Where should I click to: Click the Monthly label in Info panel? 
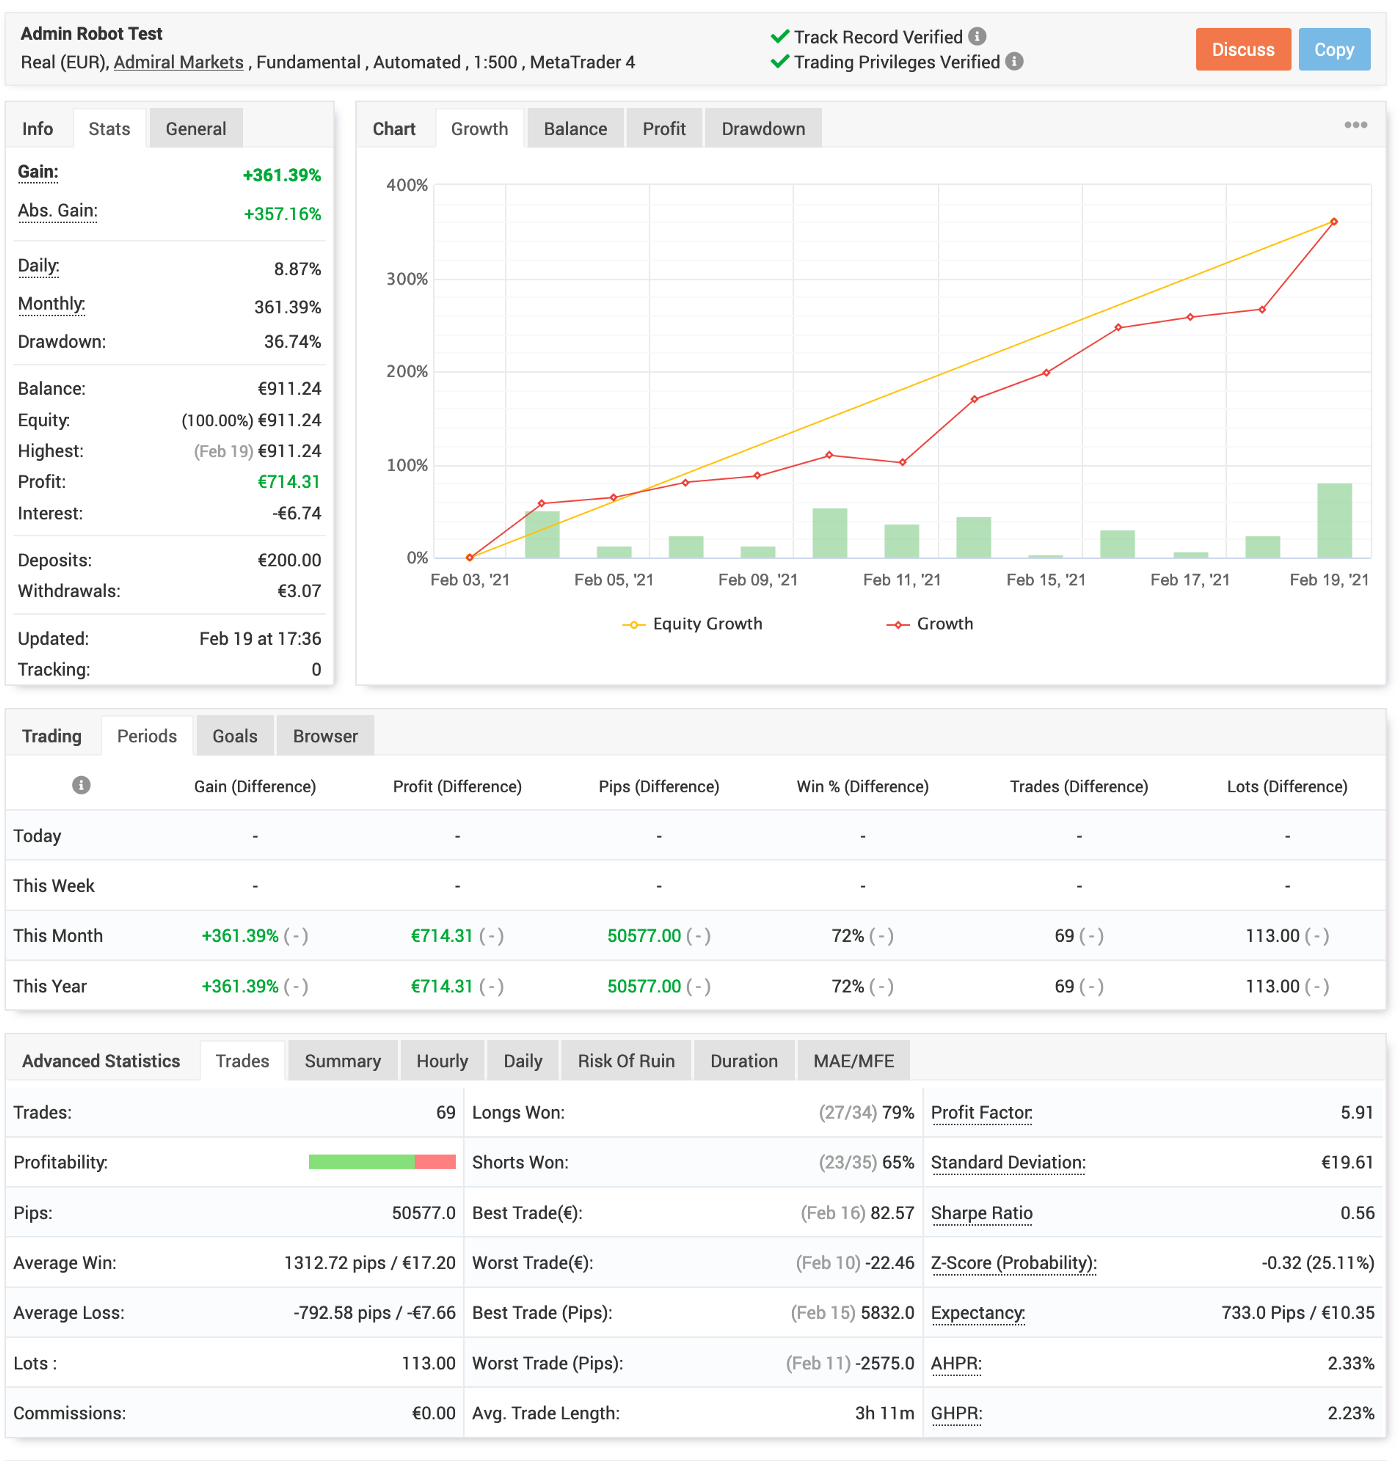pos(52,304)
